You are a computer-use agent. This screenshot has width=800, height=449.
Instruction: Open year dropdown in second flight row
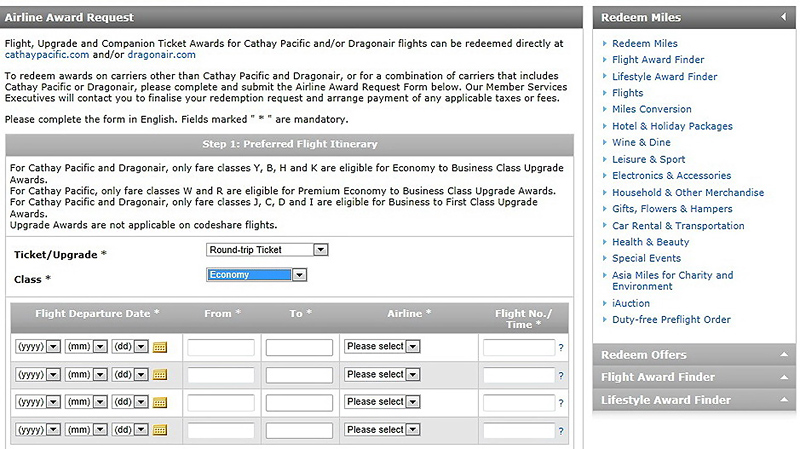pyautogui.click(x=38, y=375)
